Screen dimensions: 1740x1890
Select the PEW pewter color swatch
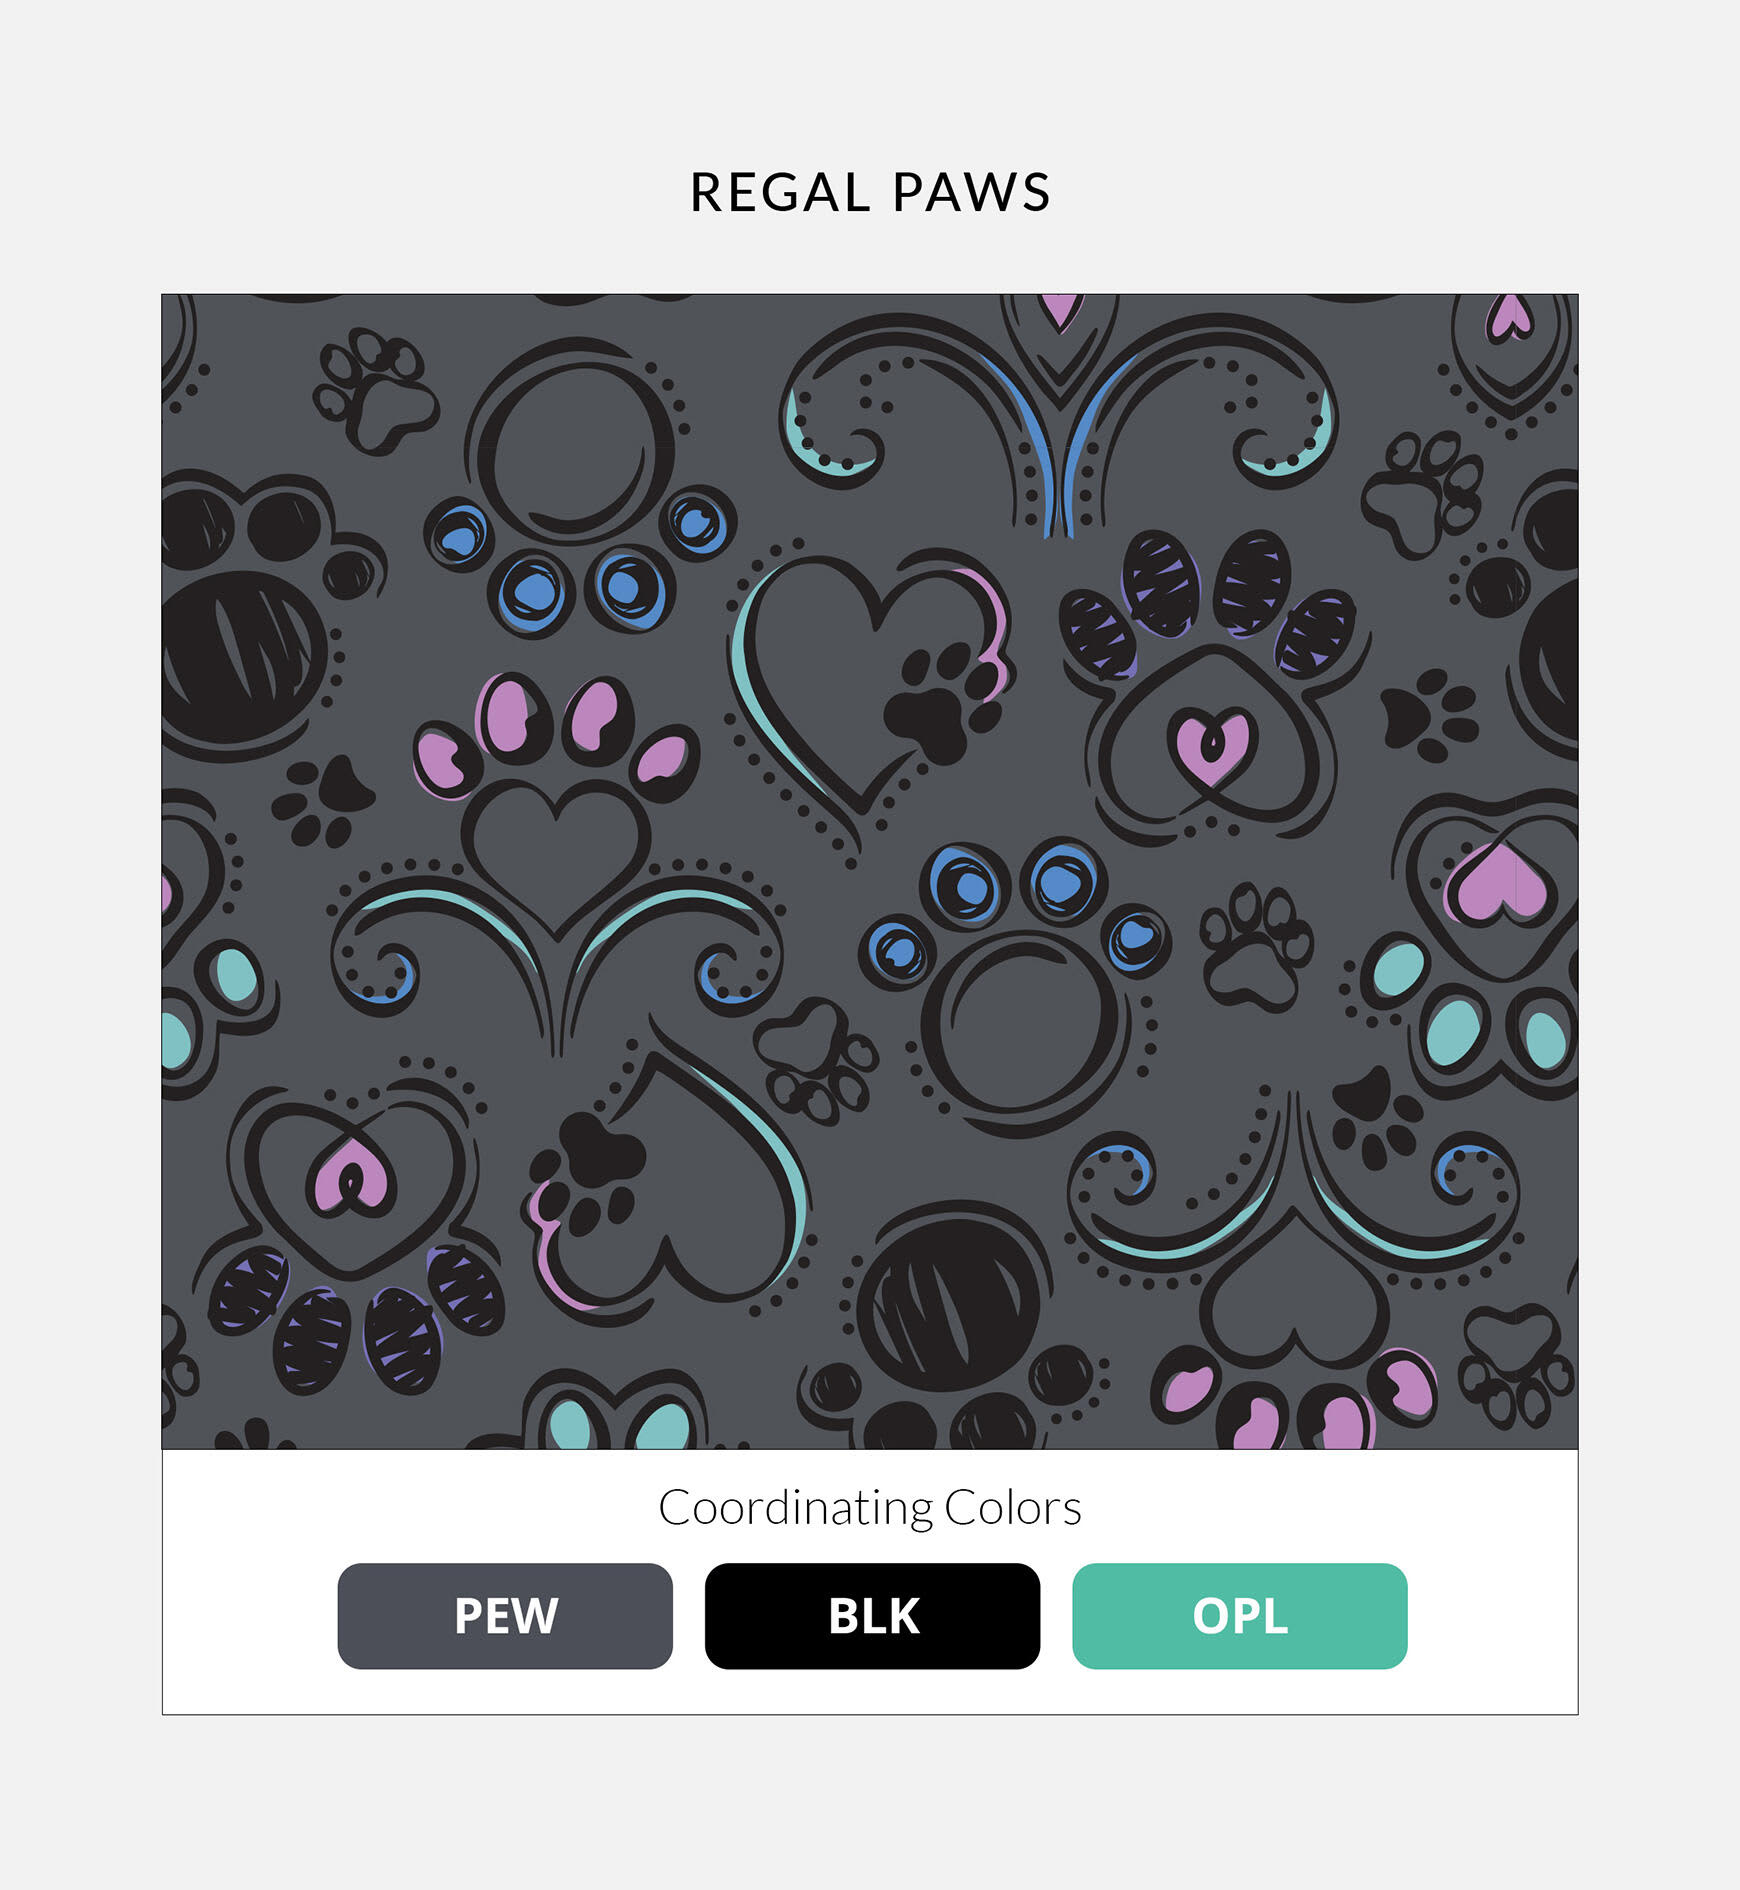click(505, 1616)
